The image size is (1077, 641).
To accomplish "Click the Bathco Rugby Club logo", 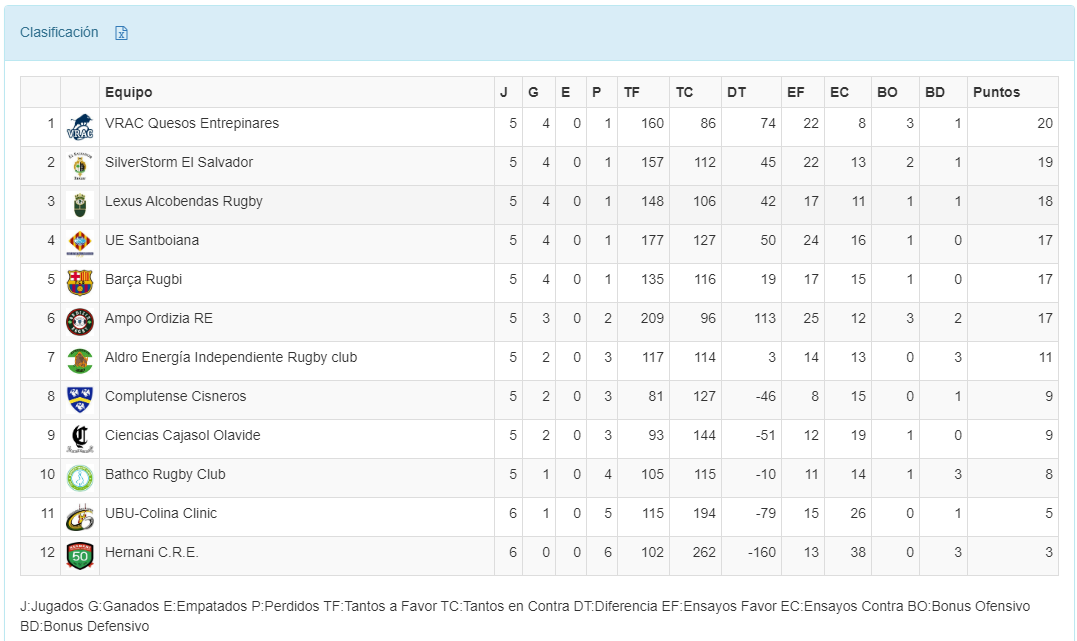I will [x=80, y=478].
